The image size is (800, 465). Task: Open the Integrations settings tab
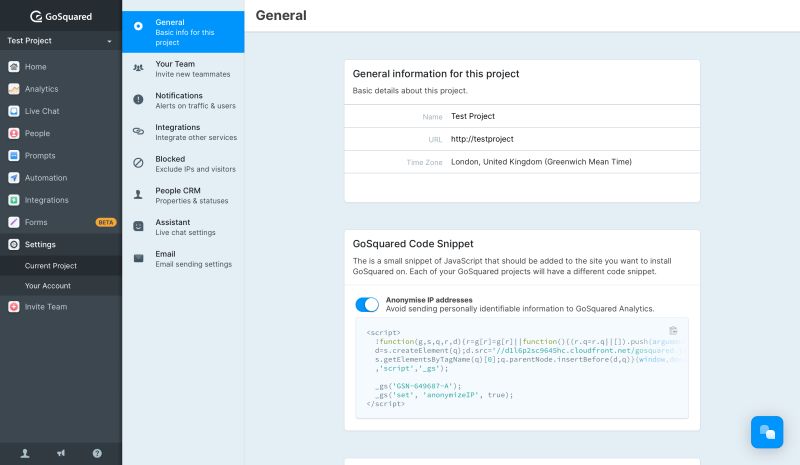[183, 132]
